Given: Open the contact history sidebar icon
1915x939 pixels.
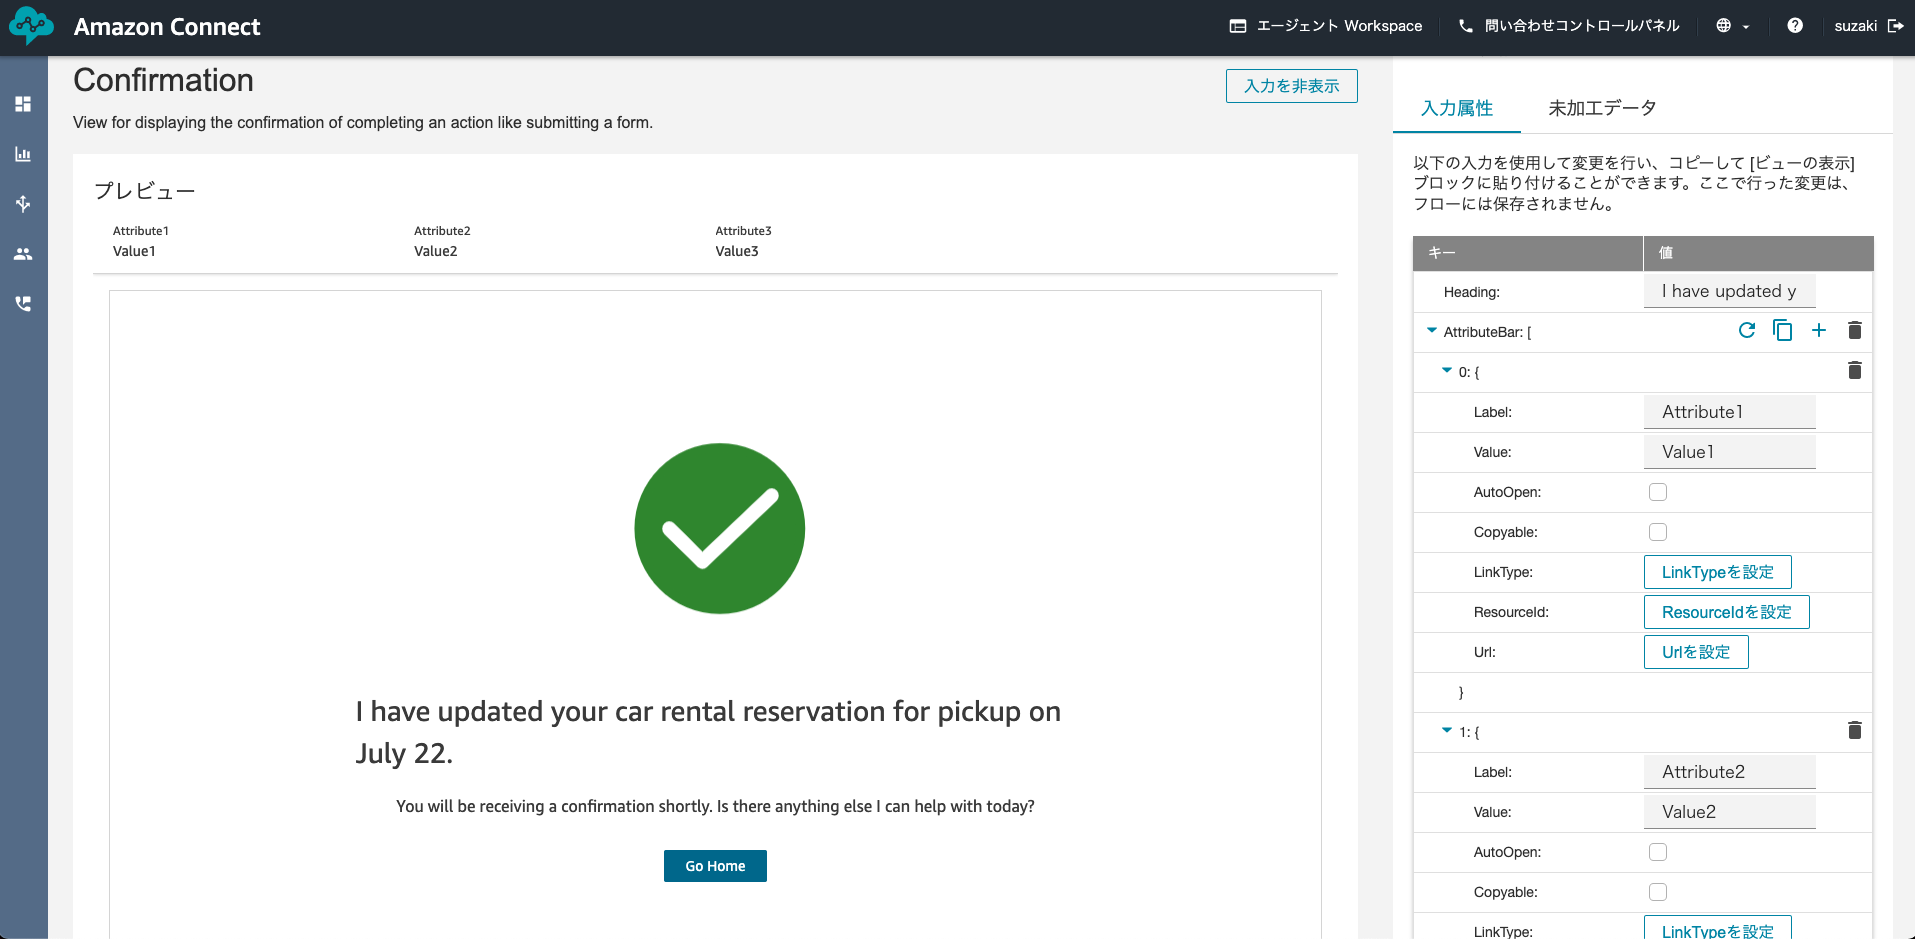Looking at the screenshot, I should [x=24, y=303].
